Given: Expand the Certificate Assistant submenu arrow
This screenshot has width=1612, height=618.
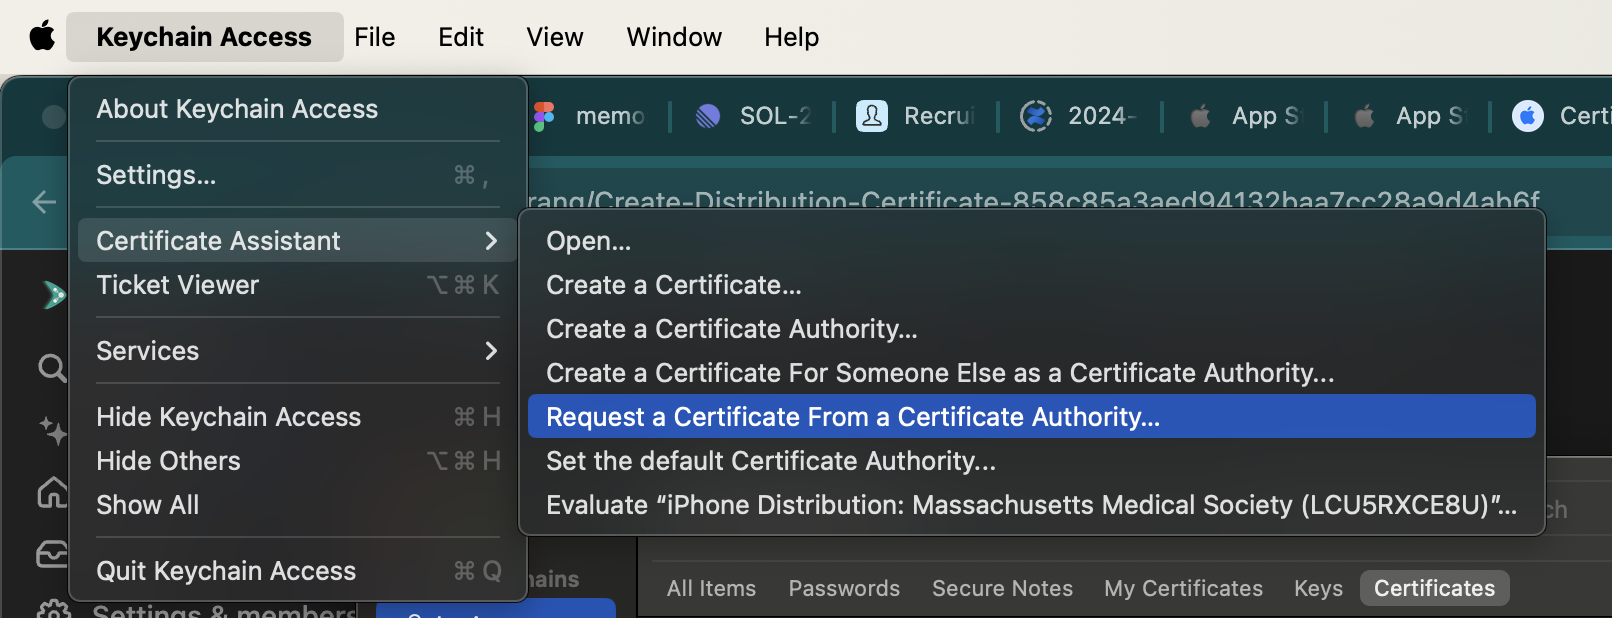Looking at the screenshot, I should [490, 241].
